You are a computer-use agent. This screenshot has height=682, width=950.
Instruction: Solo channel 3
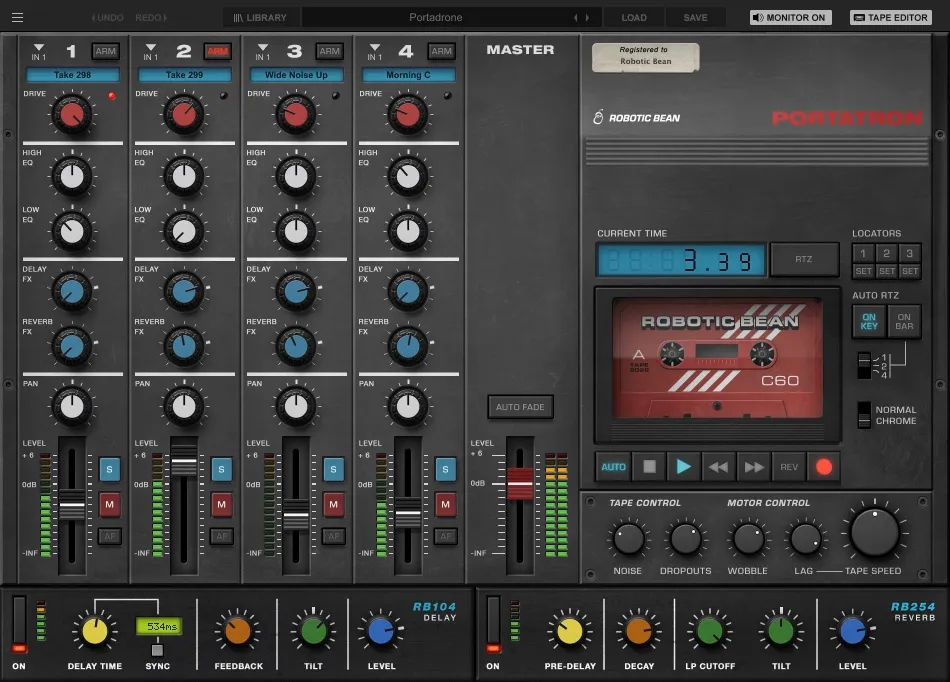point(333,469)
